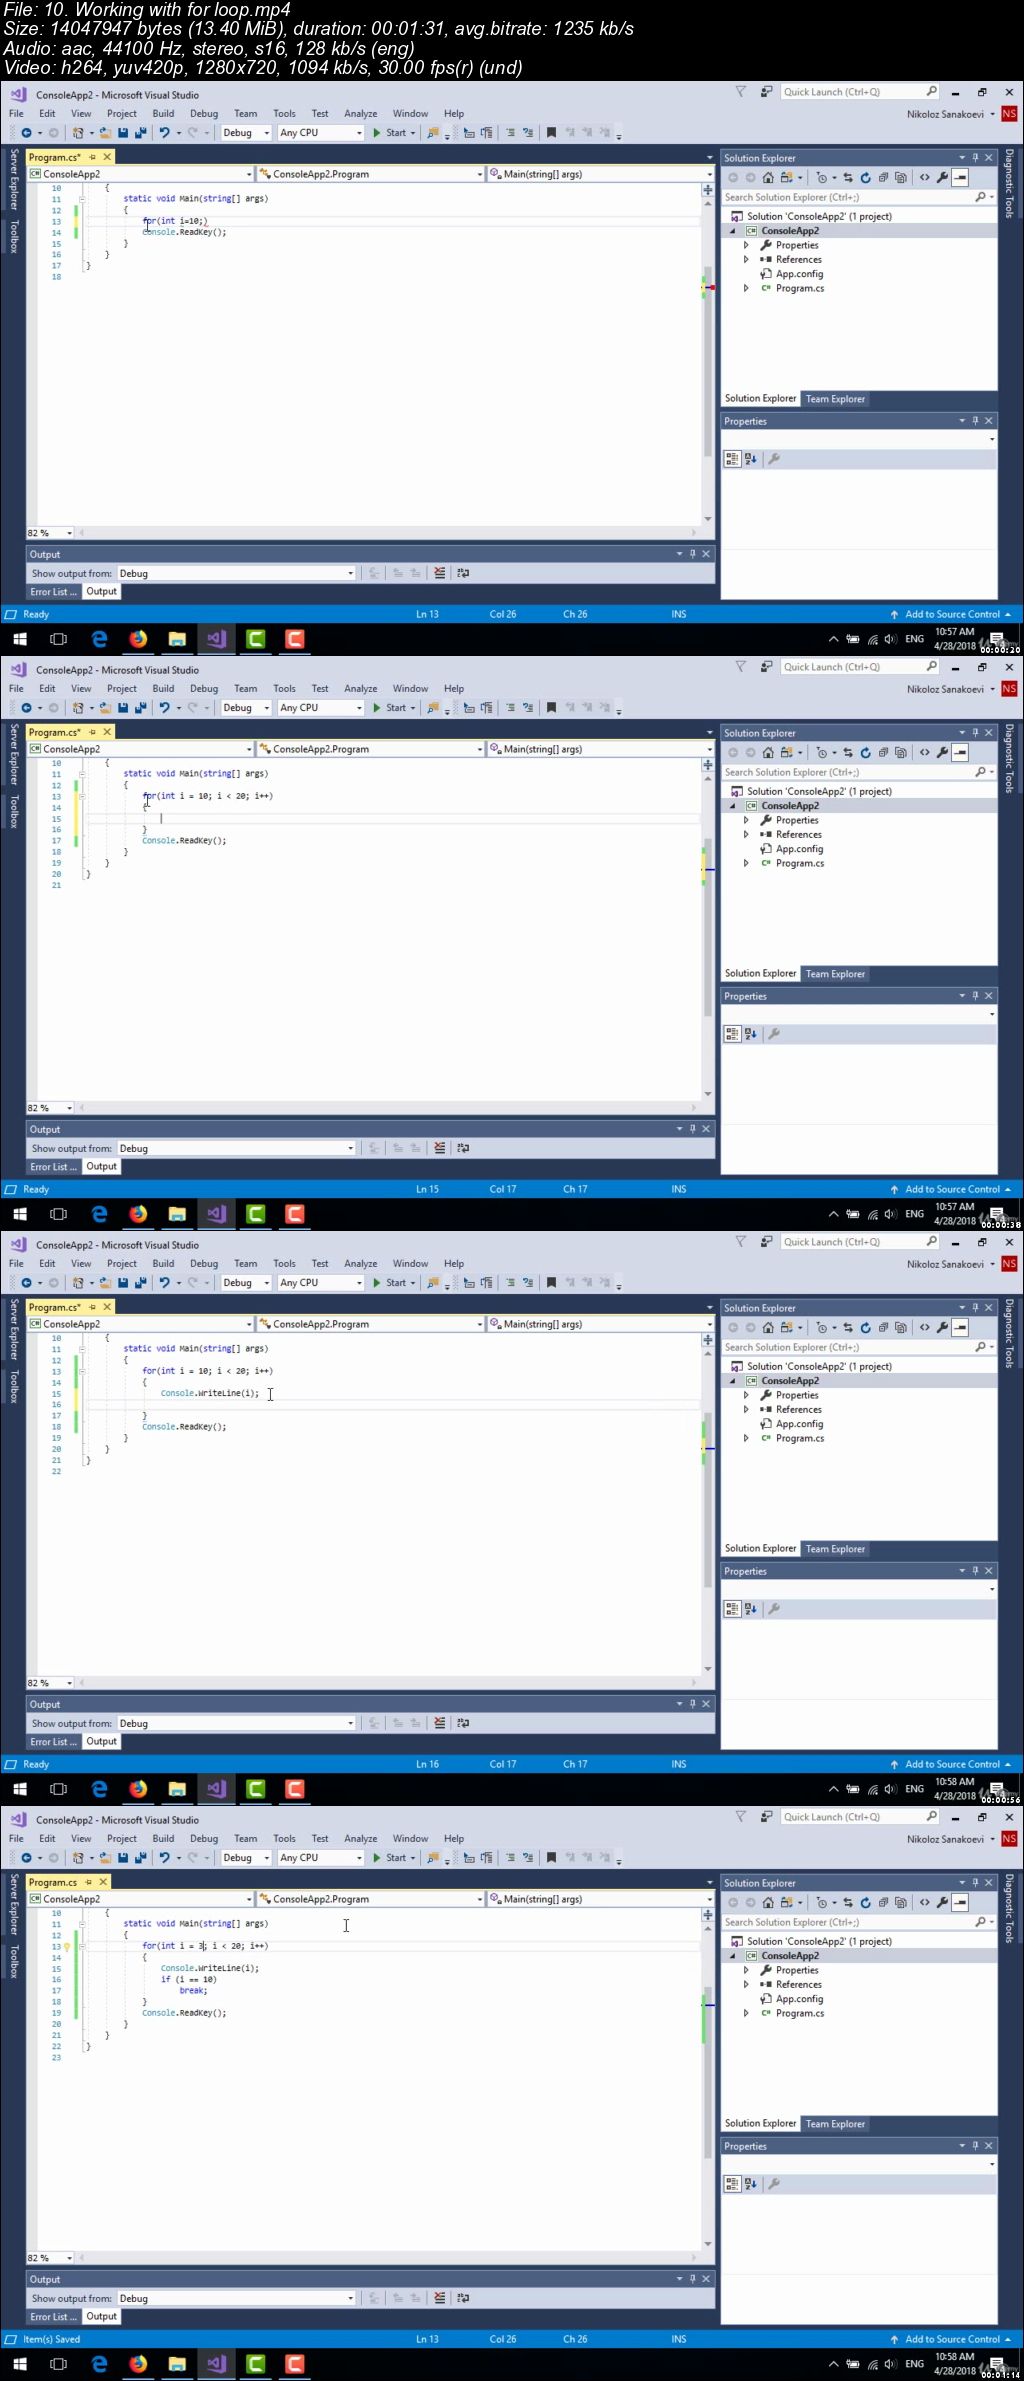Click notifications flag icon in second frame title bar
Viewport: 1024px width, 2381px height.
coord(741,667)
